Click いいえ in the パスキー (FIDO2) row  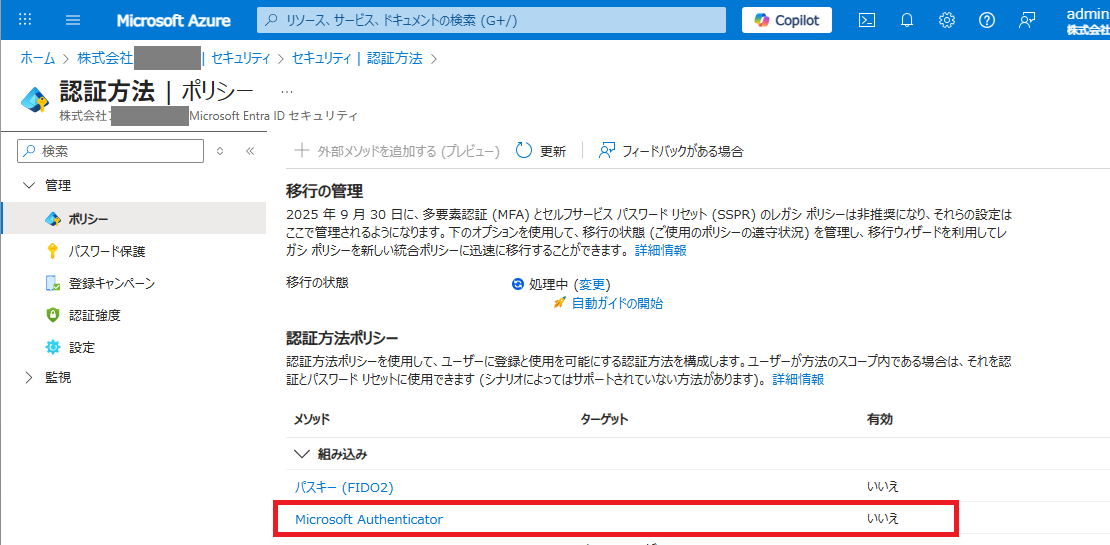tap(883, 487)
